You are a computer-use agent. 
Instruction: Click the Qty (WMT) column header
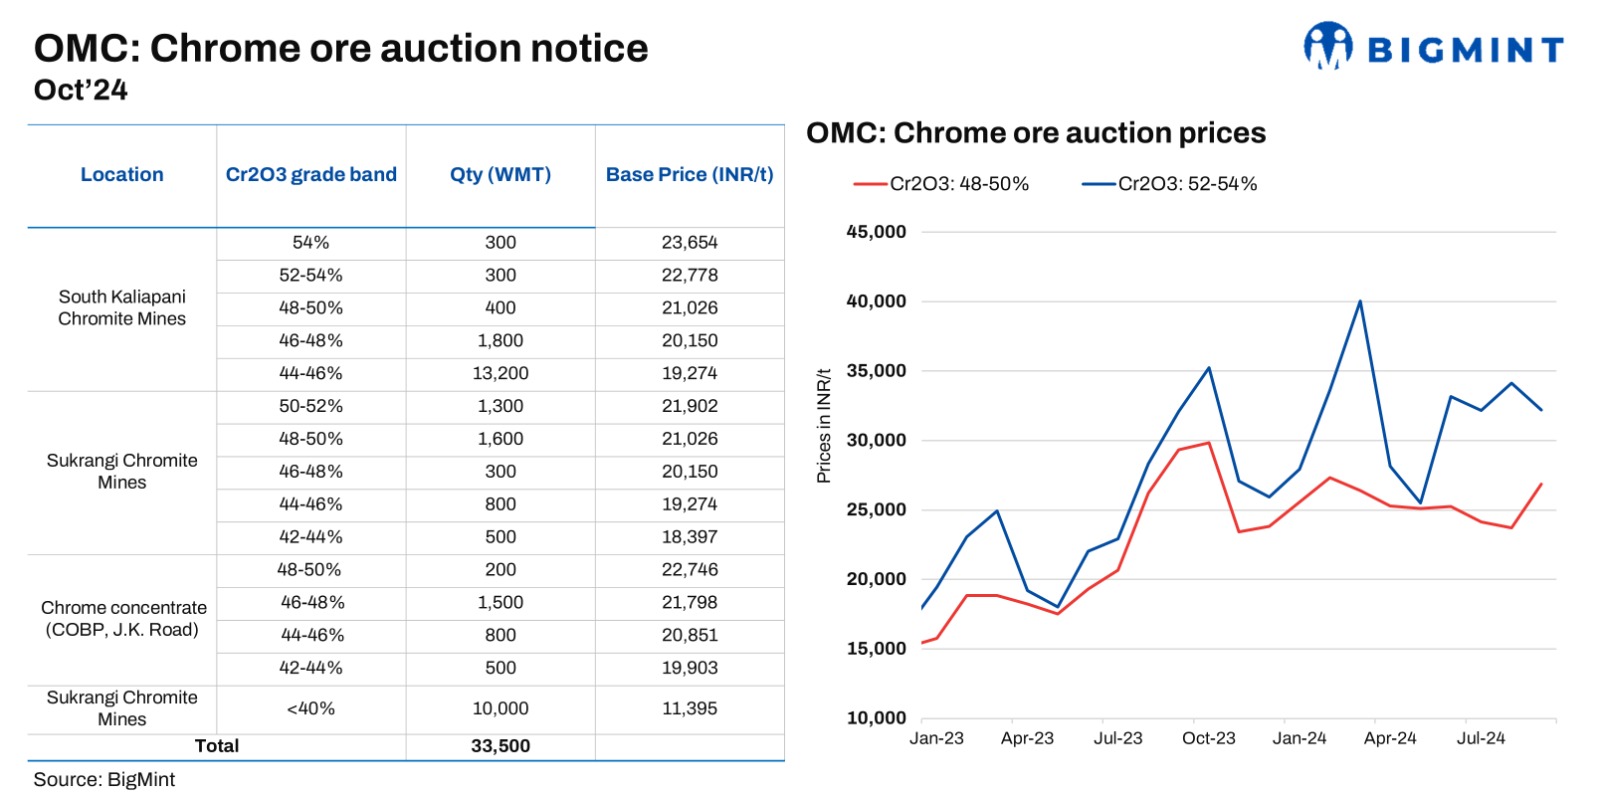pyautogui.click(x=500, y=175)
